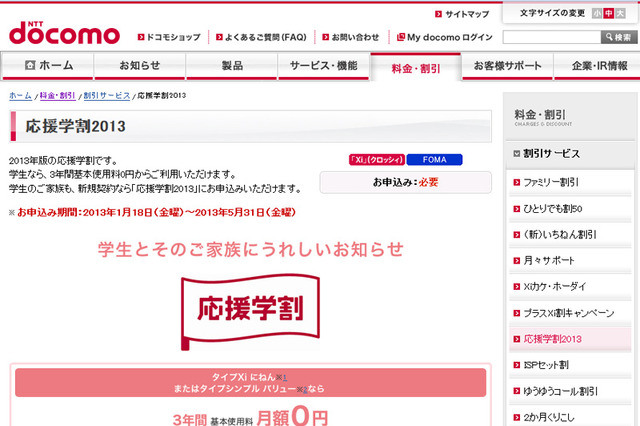The height and width of the screenshot is (426, 640).
Task: Click arrow icon beside 月々サポート
Action: coord(517,260)
